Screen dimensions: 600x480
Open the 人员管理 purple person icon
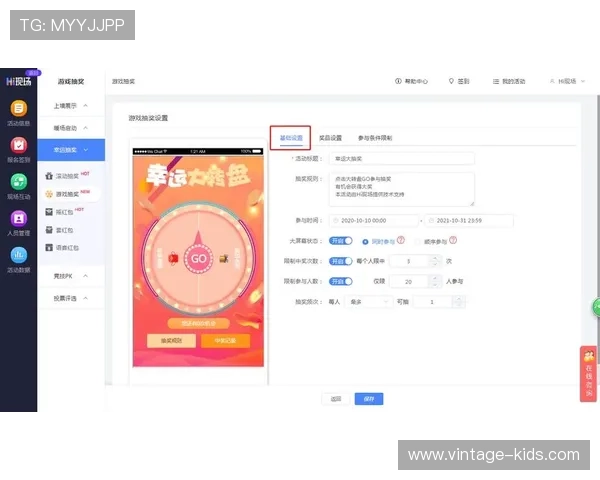(18, 219)
